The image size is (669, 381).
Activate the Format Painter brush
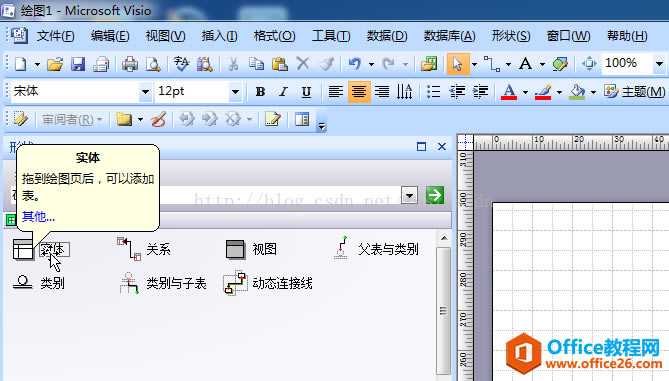326,64
